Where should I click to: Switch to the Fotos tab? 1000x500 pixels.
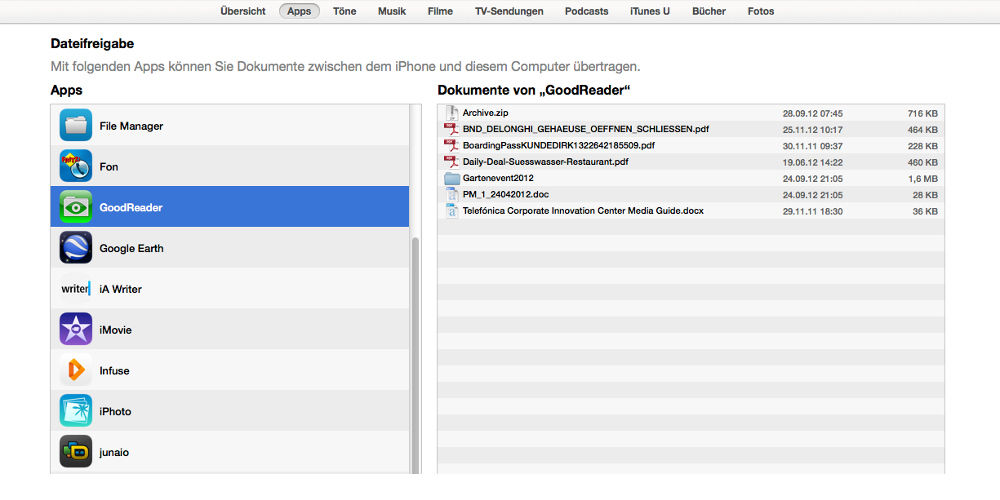pyautogui.click(x=761, y=11)
